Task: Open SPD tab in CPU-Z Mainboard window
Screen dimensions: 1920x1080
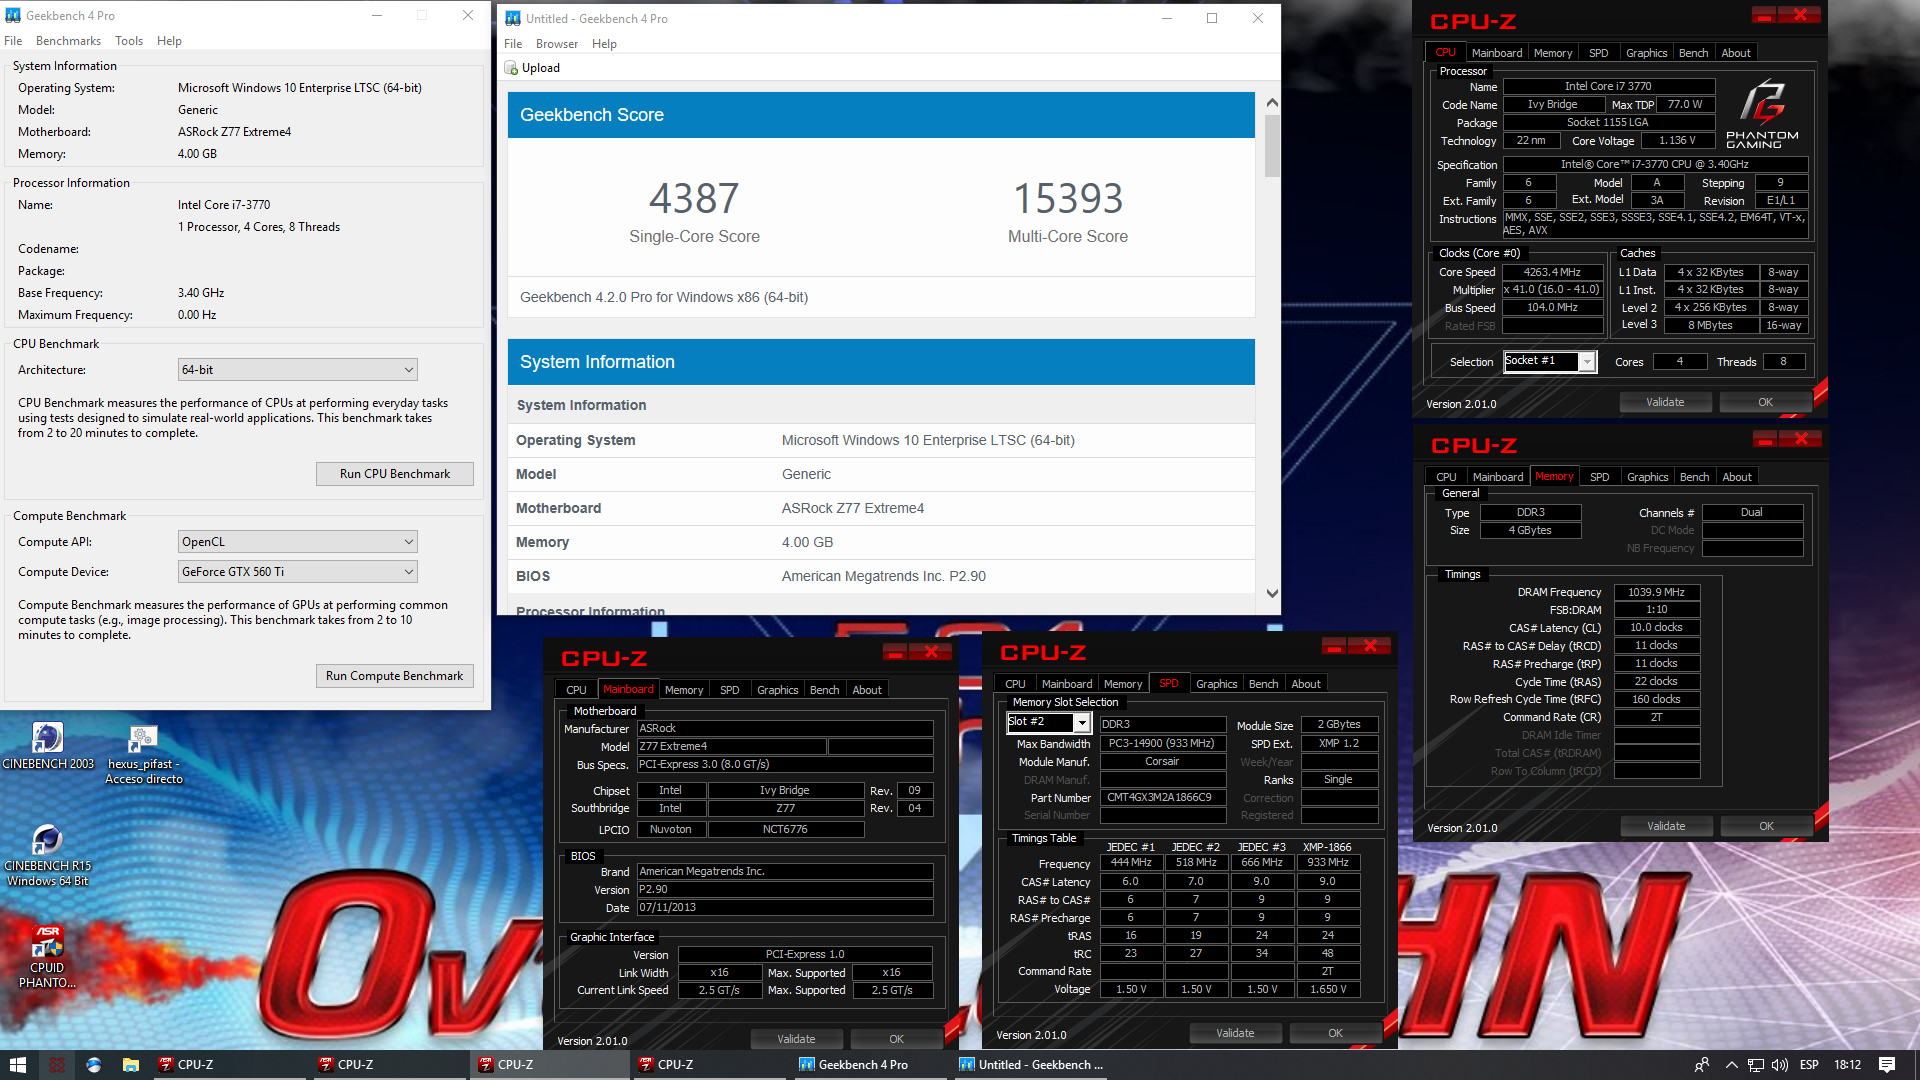Action: coord(730,690)
